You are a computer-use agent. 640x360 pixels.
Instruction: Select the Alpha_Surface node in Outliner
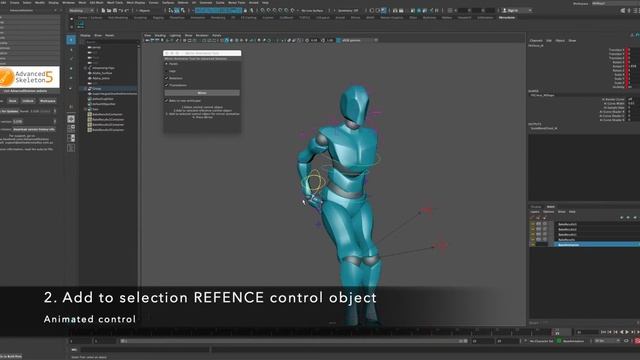pos(102,73)
